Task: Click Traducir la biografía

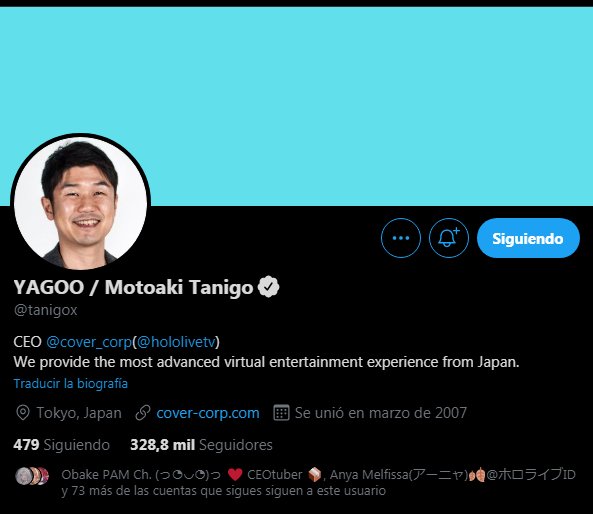Action: coord(71,384)
